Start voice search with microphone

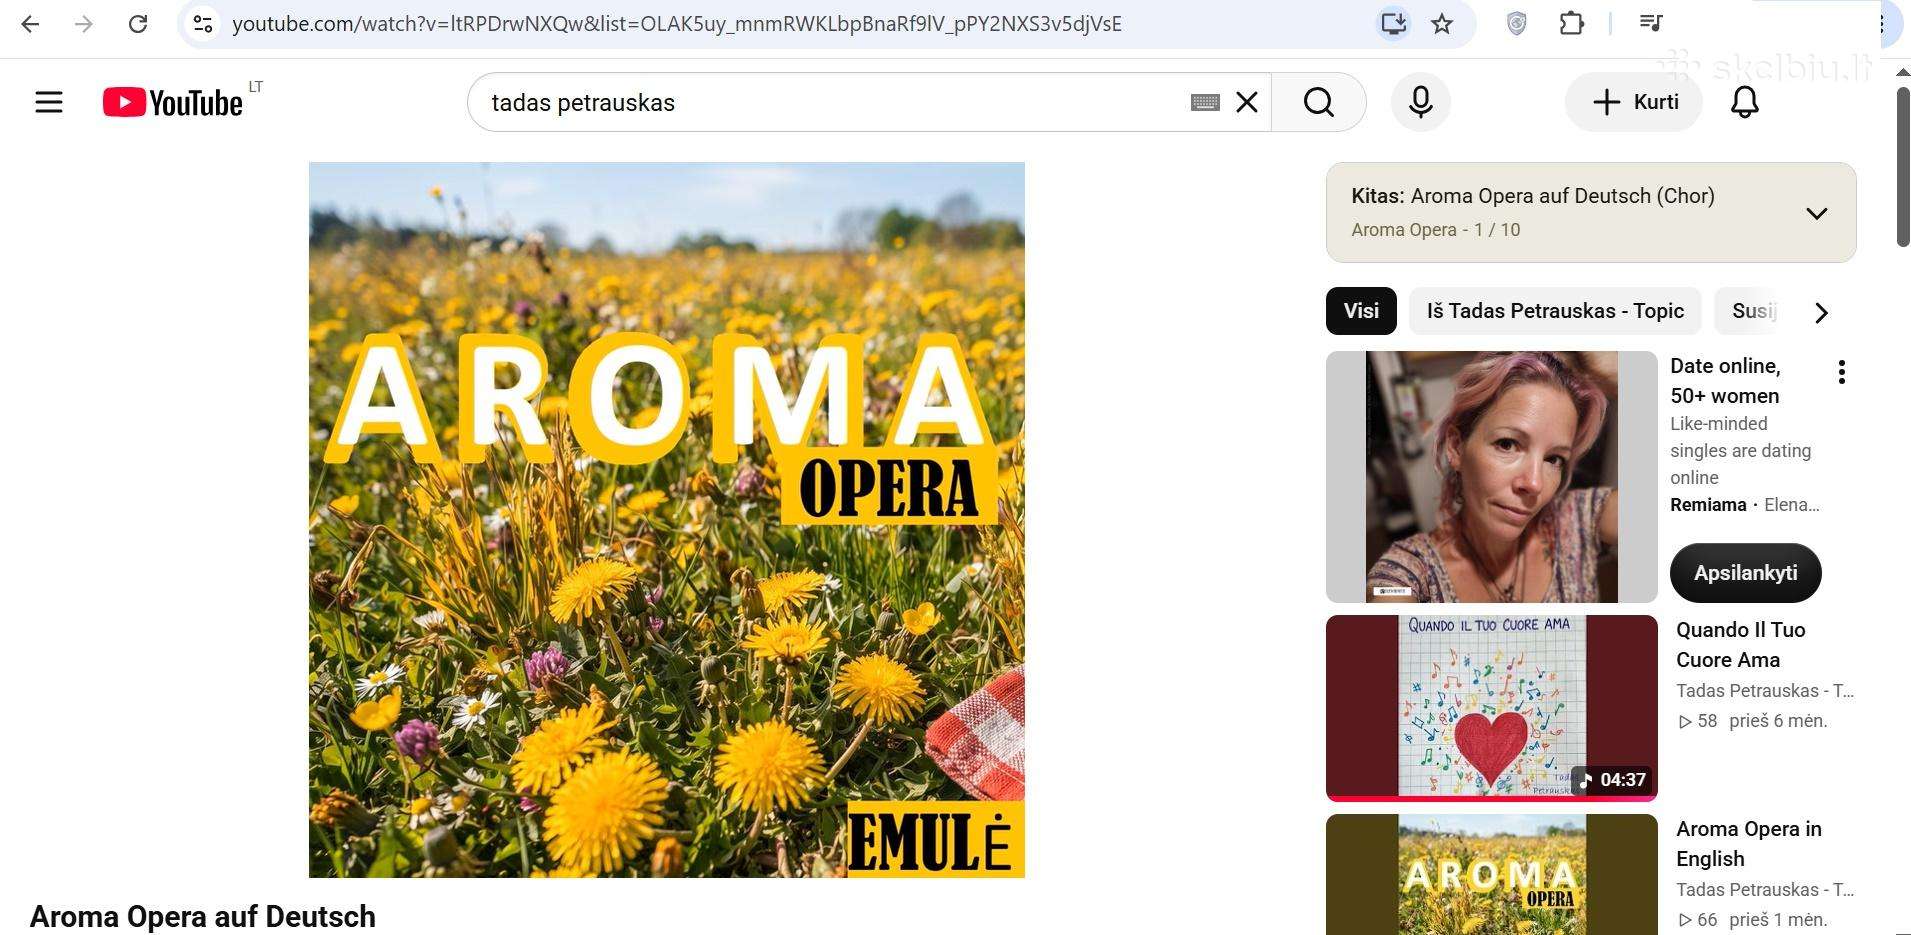point(1421,102)
